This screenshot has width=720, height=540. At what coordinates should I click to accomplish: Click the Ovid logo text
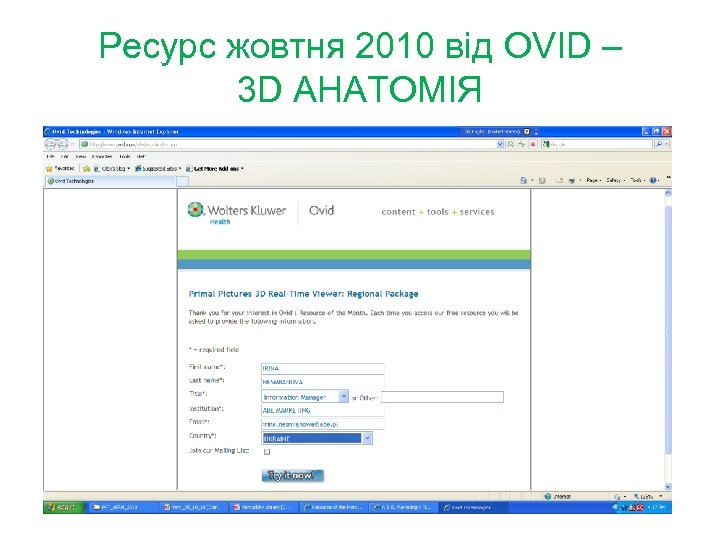pyautogui.click(x=321, y=211)
